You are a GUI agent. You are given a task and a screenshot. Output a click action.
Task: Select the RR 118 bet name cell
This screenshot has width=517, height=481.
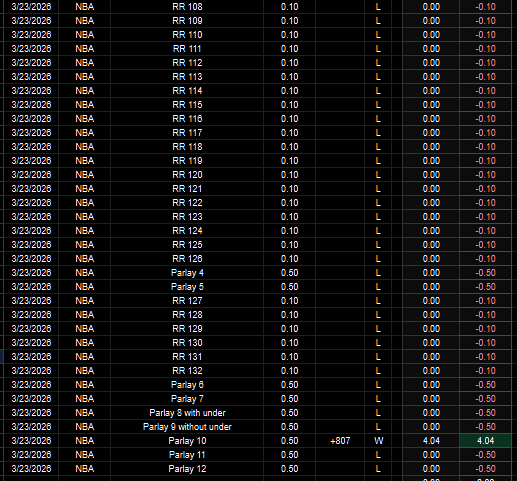pos(187,147)
